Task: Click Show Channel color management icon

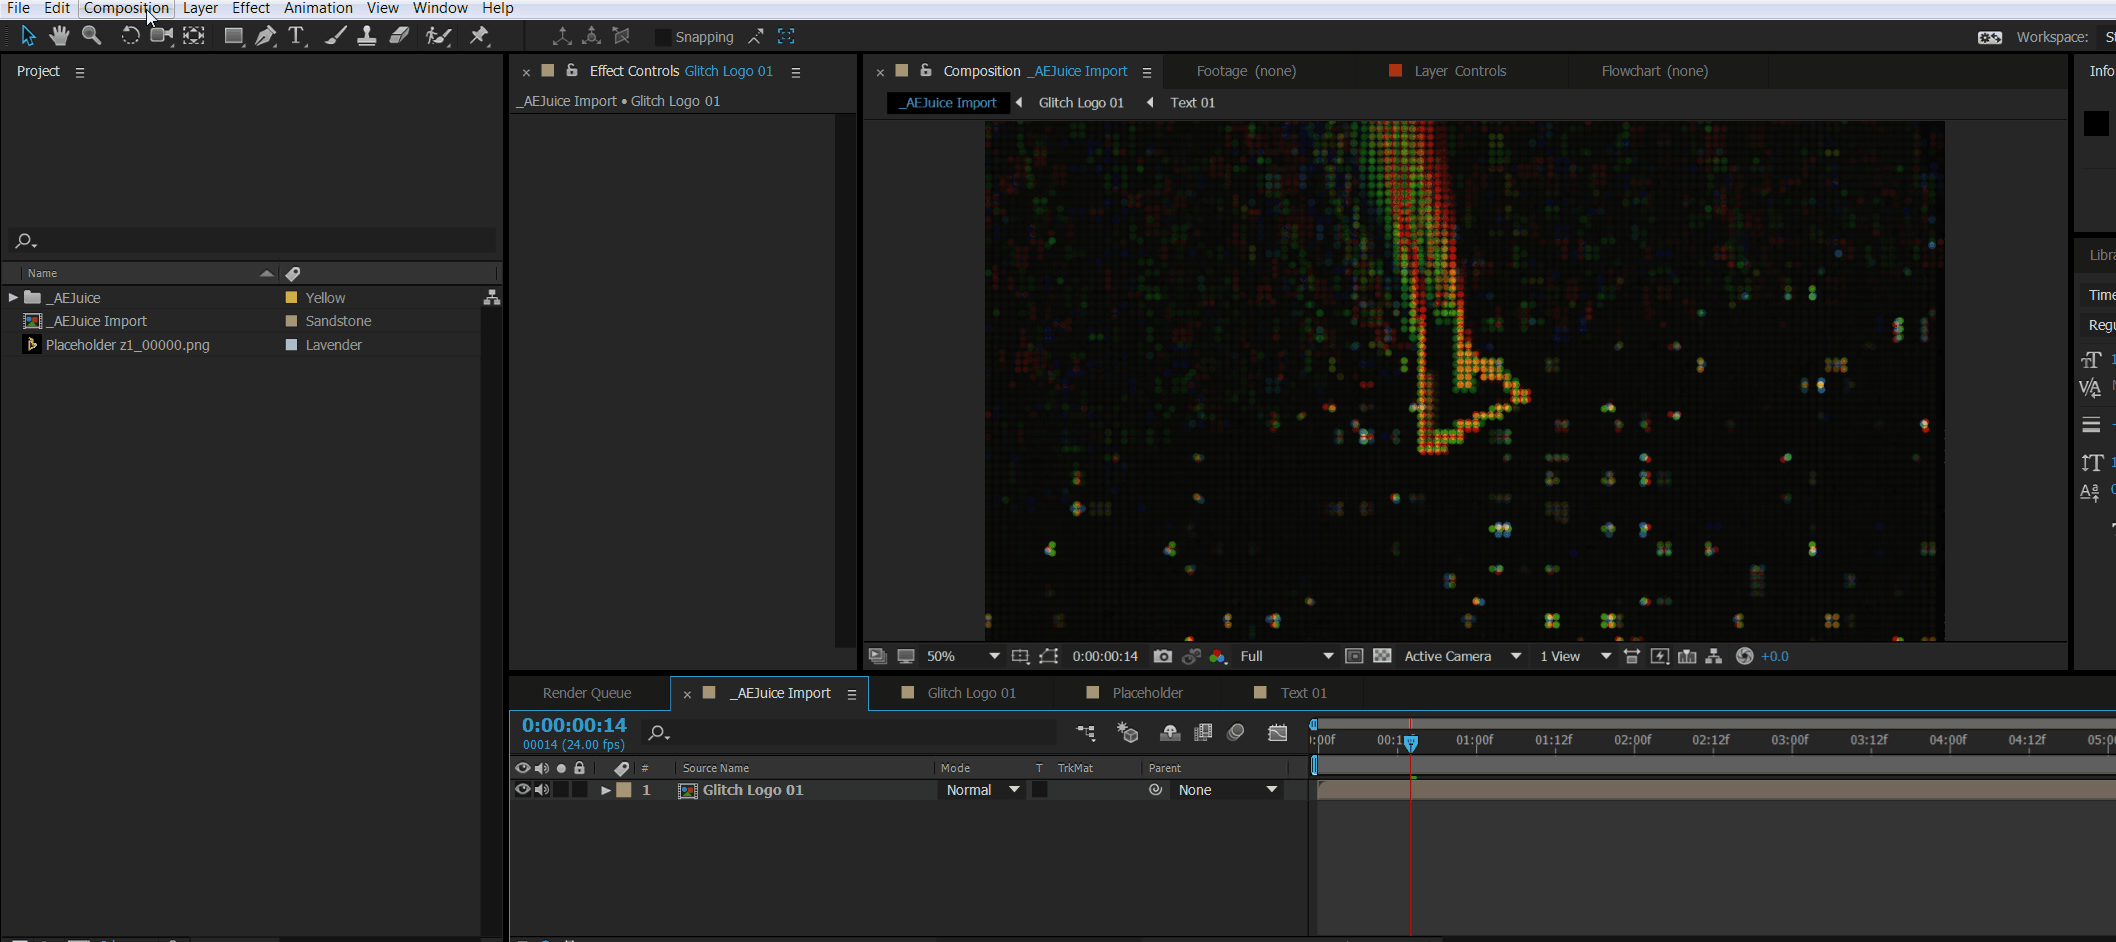Action: [x=1217, y=656]
